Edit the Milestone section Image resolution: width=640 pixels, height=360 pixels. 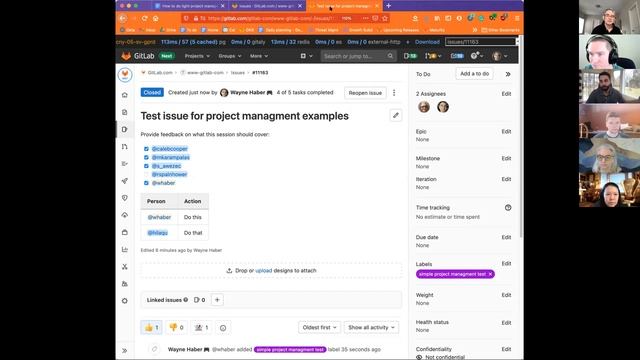coord(506,158)
